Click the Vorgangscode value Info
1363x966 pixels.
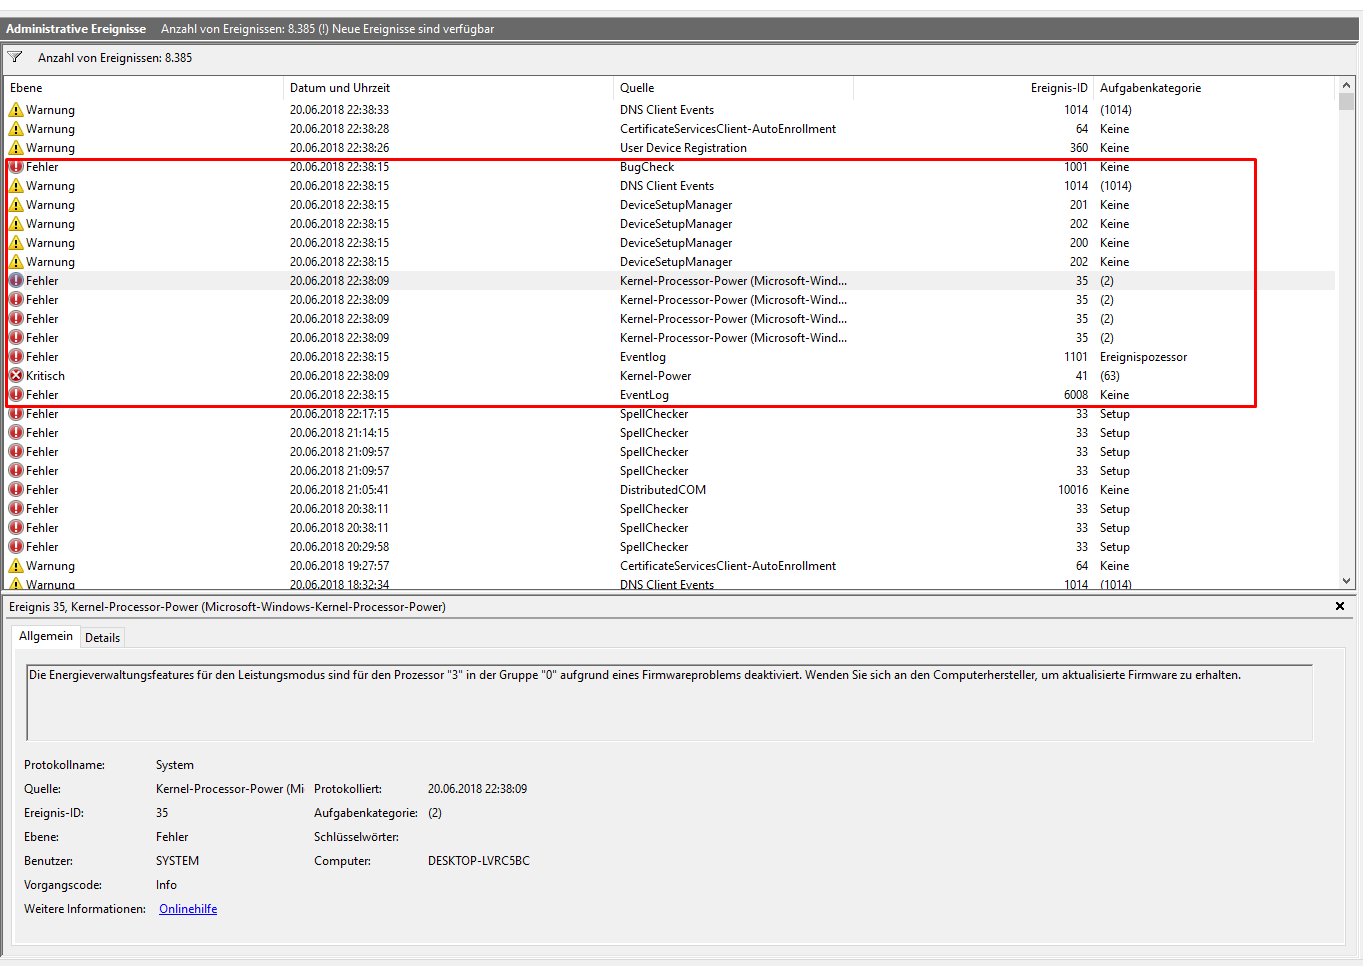coord(166,885)
